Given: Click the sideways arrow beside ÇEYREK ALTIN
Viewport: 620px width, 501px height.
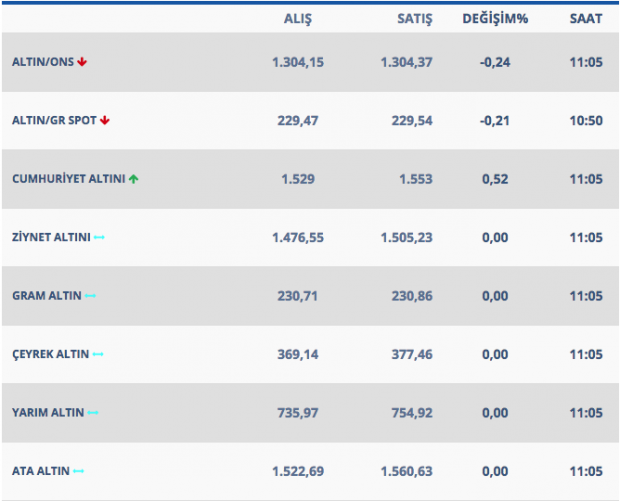Looking at the screenshot, I should pyautogui.click(x=98, y=354).
